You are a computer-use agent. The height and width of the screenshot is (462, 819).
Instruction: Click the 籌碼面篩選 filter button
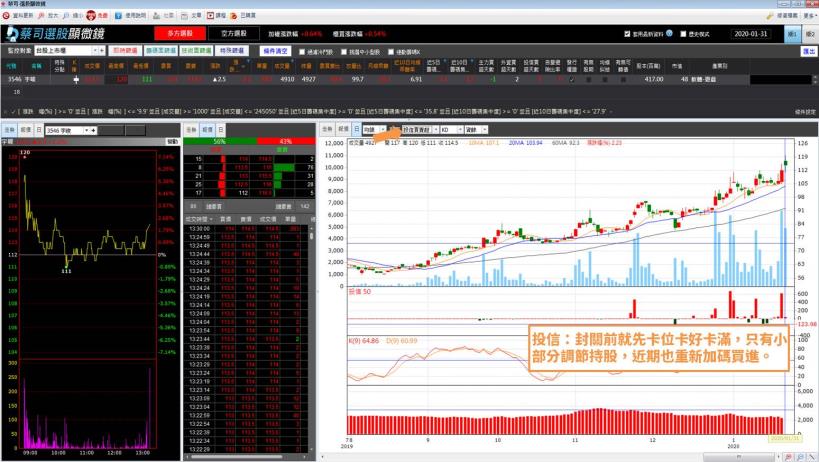pos(160,51)
